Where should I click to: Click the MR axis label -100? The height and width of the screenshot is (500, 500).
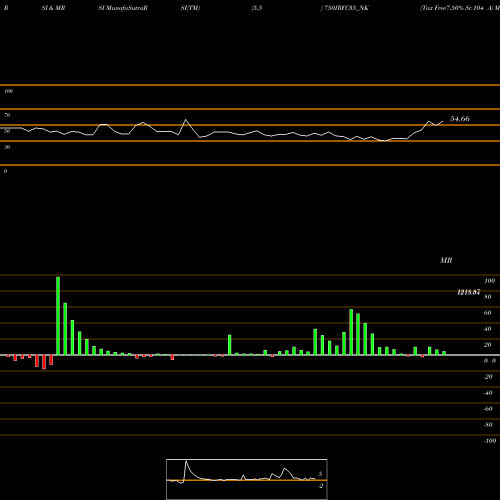click(x=490, y=441)
